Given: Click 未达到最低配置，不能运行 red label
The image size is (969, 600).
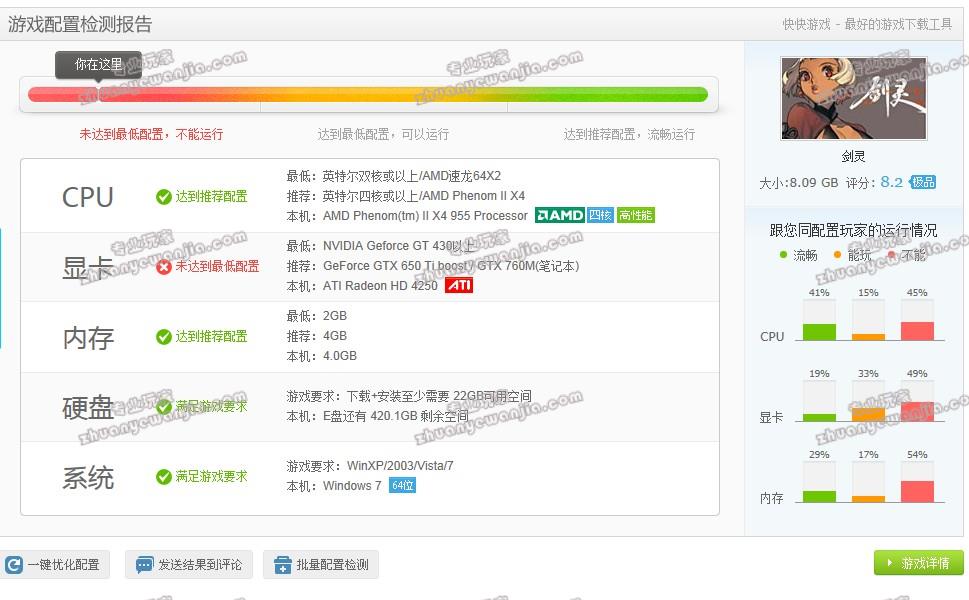Looking at the screenshot, I should pyautogui.click(x=151, y=134).
